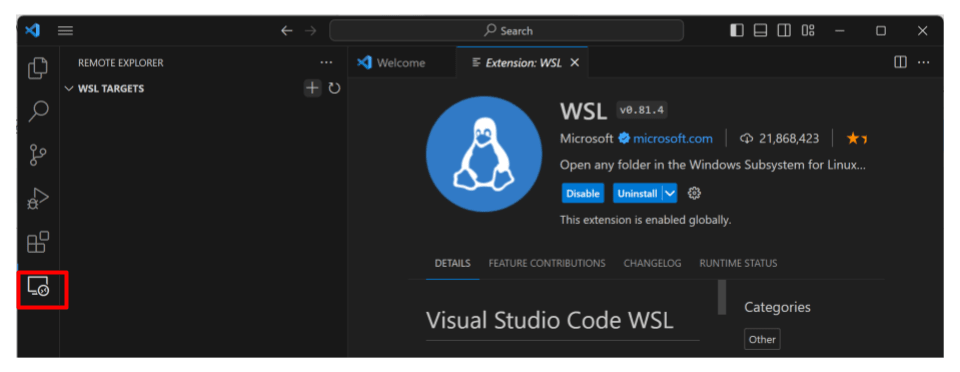This screenshot has height=372, width=960.
Task: Go back with the left arrow
Action: (x=287, y=31)
